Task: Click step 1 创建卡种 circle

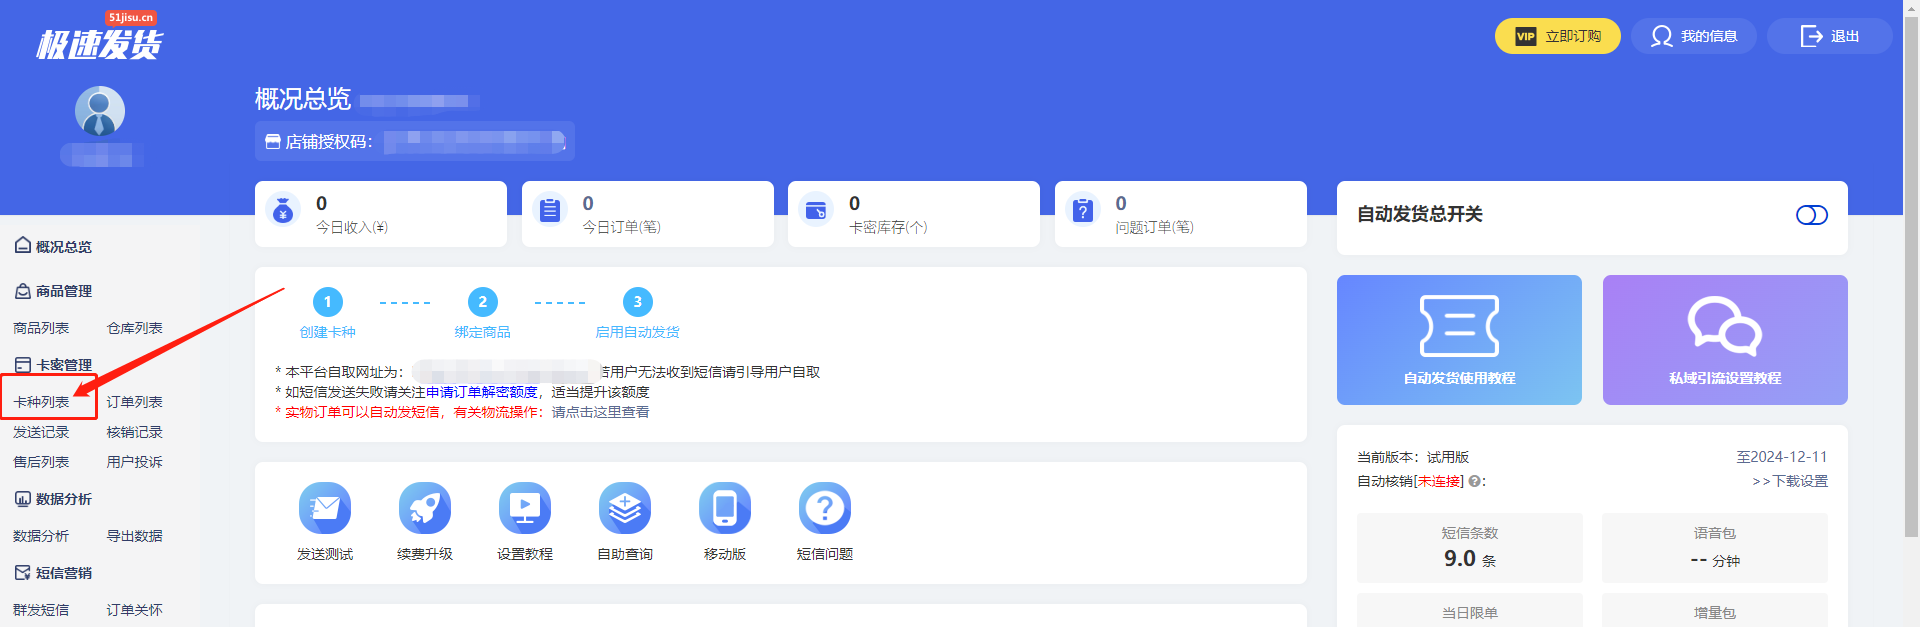Action: click(328, 302)
